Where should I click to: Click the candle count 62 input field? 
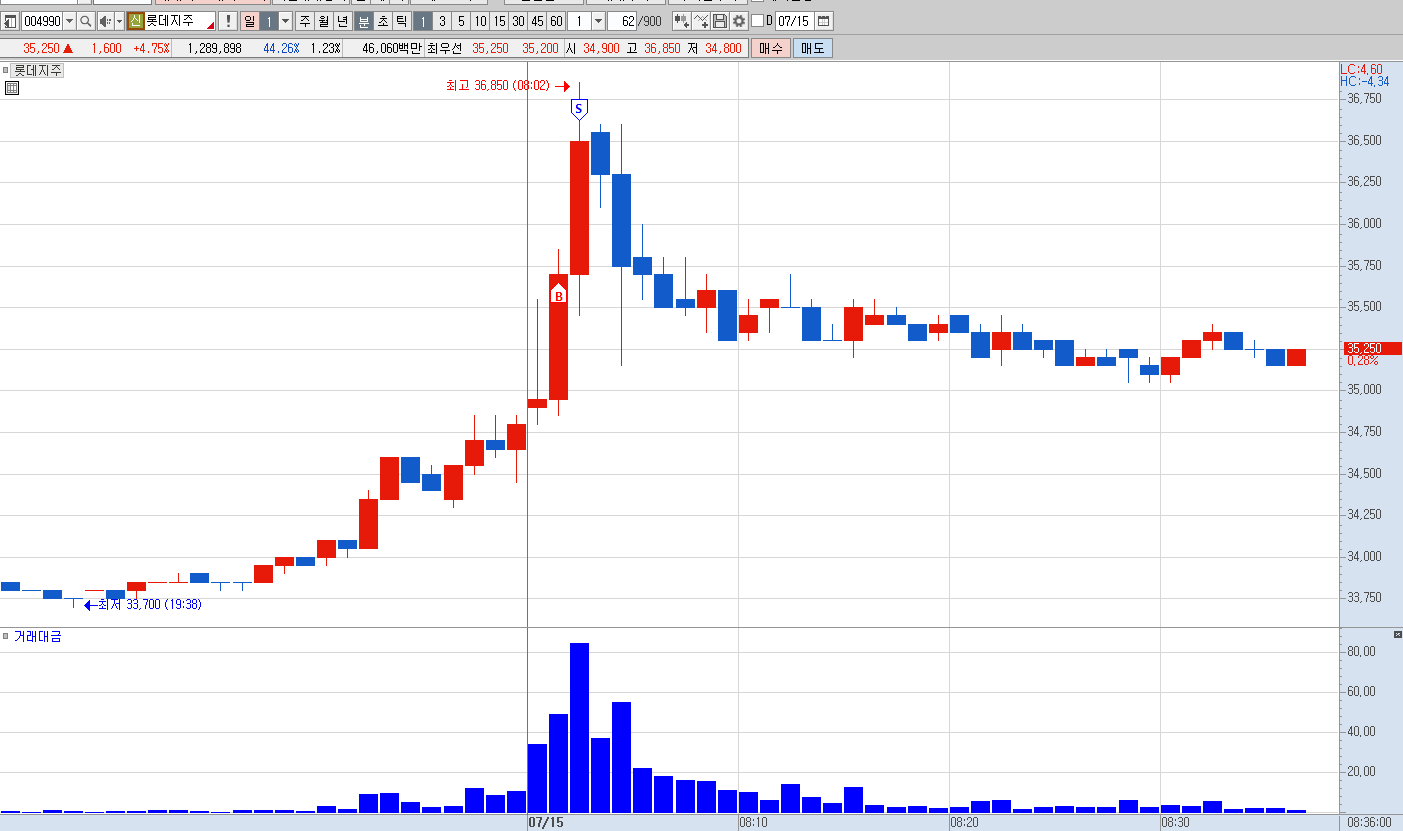622,21
